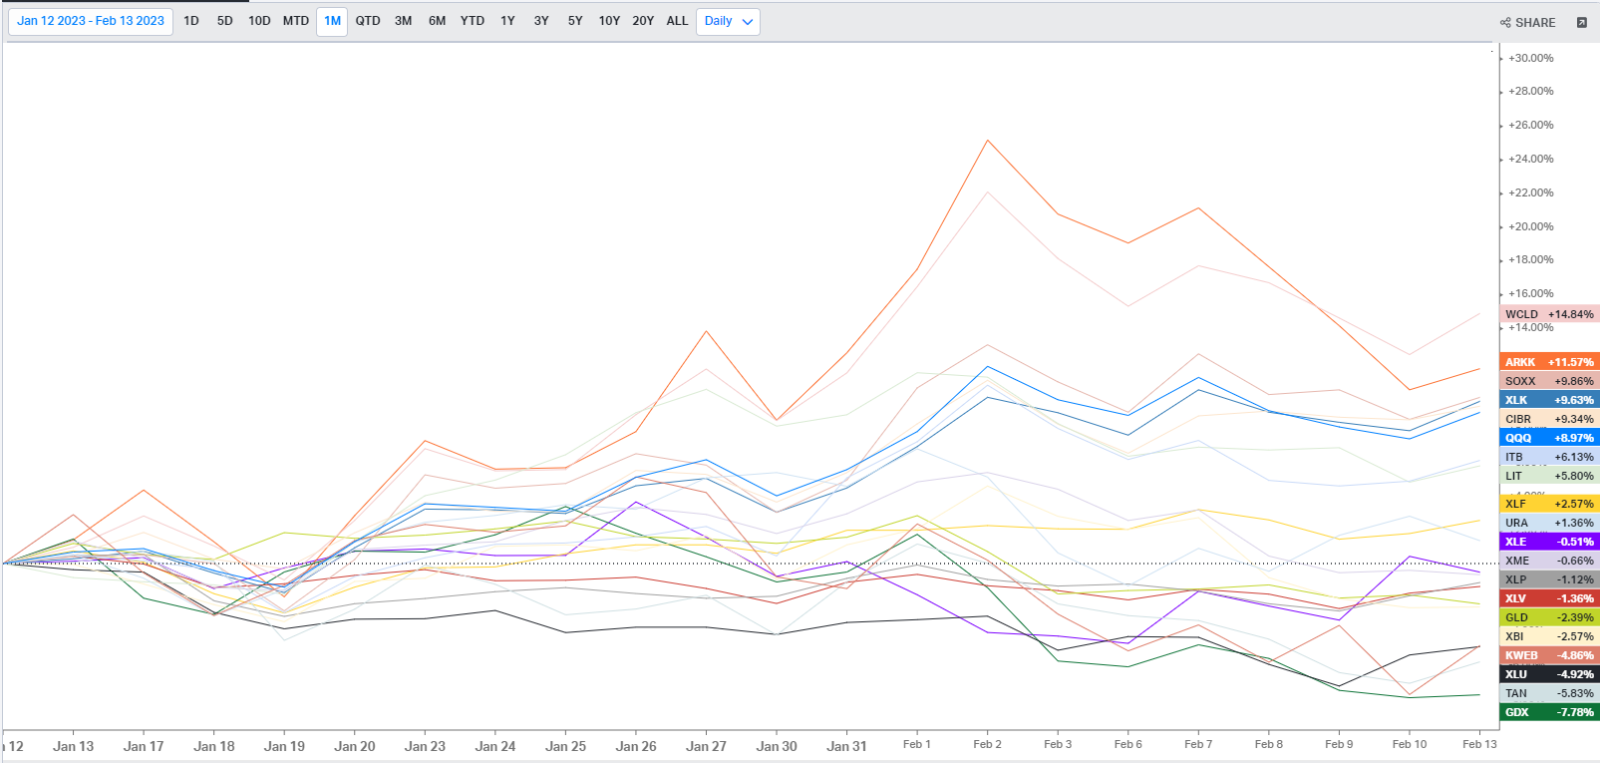Viewport: 1600px width, 763px height.
Task: Select the 1D time range
Action: (191, 21)
